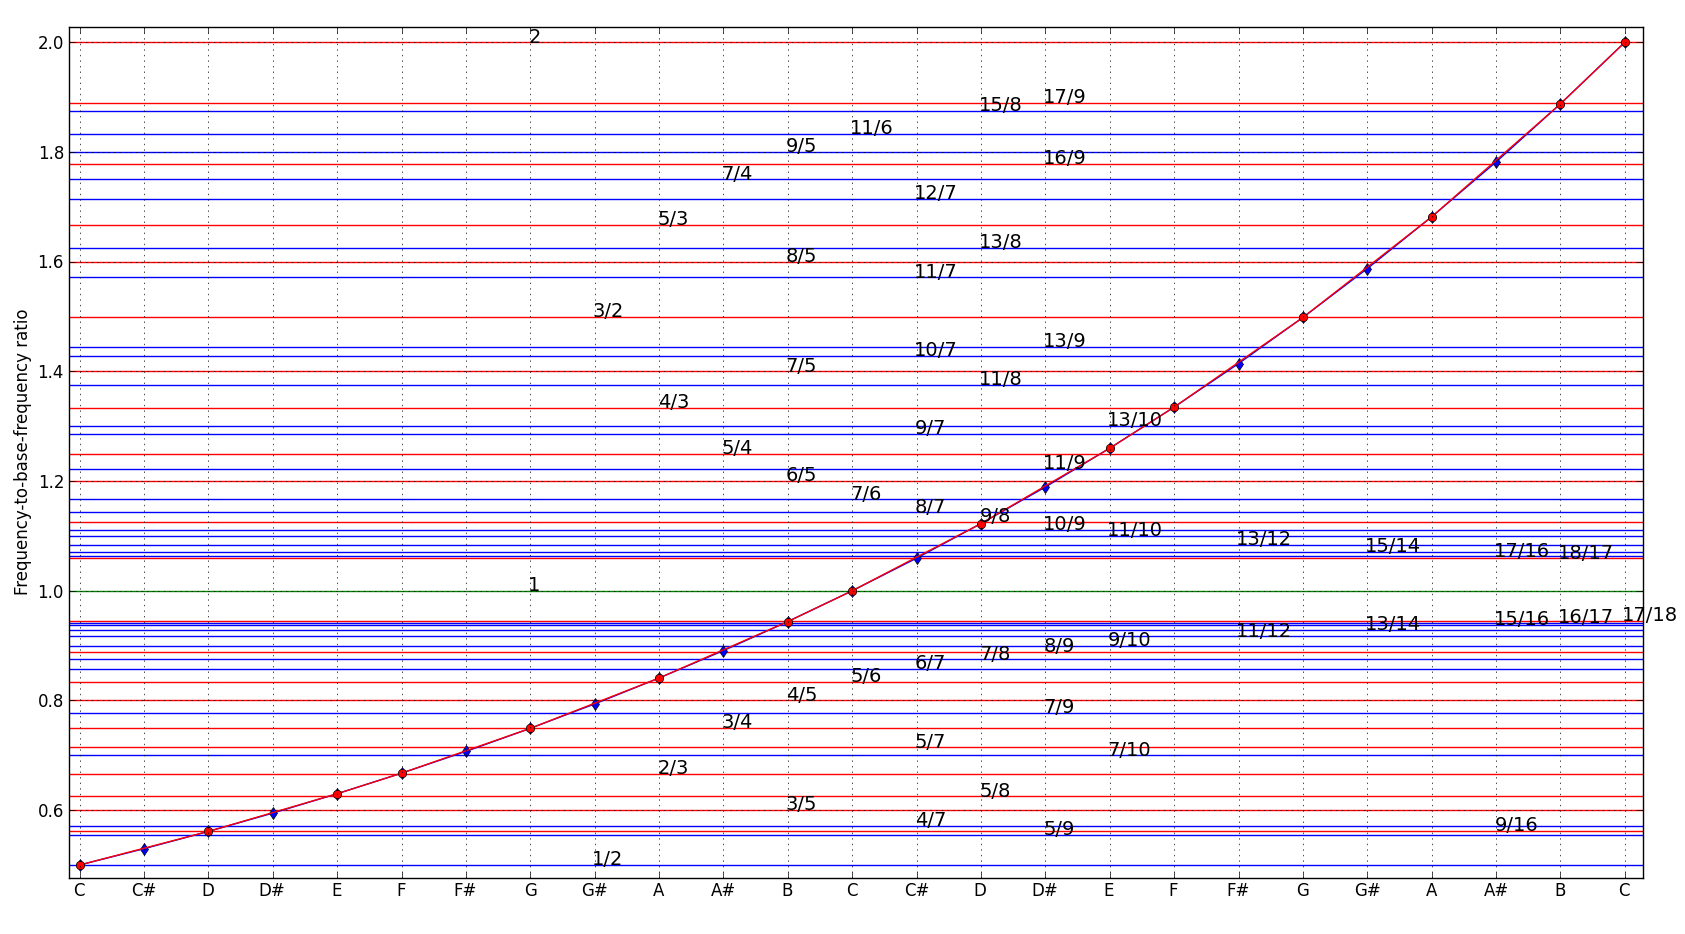Select the 3/5 ratio label
This screenshot has width=1685, height=934.
[801, 804]
